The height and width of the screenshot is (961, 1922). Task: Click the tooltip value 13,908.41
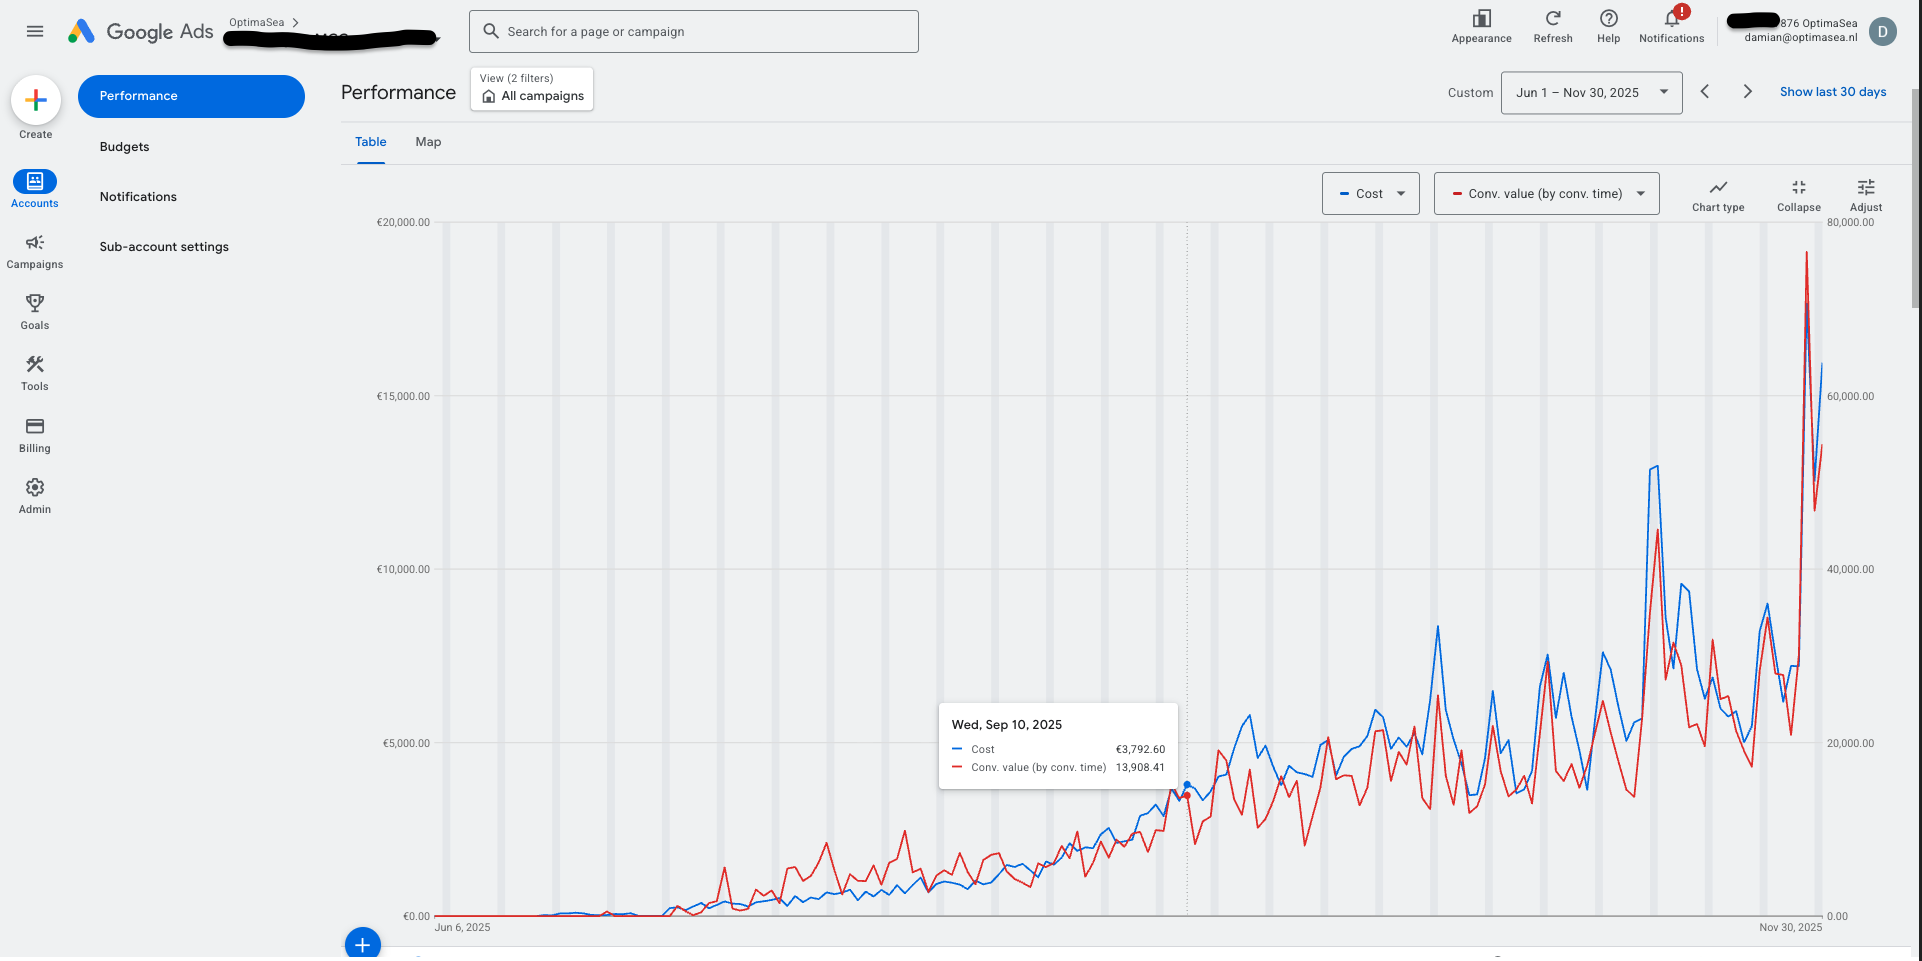pos(1140,768)
